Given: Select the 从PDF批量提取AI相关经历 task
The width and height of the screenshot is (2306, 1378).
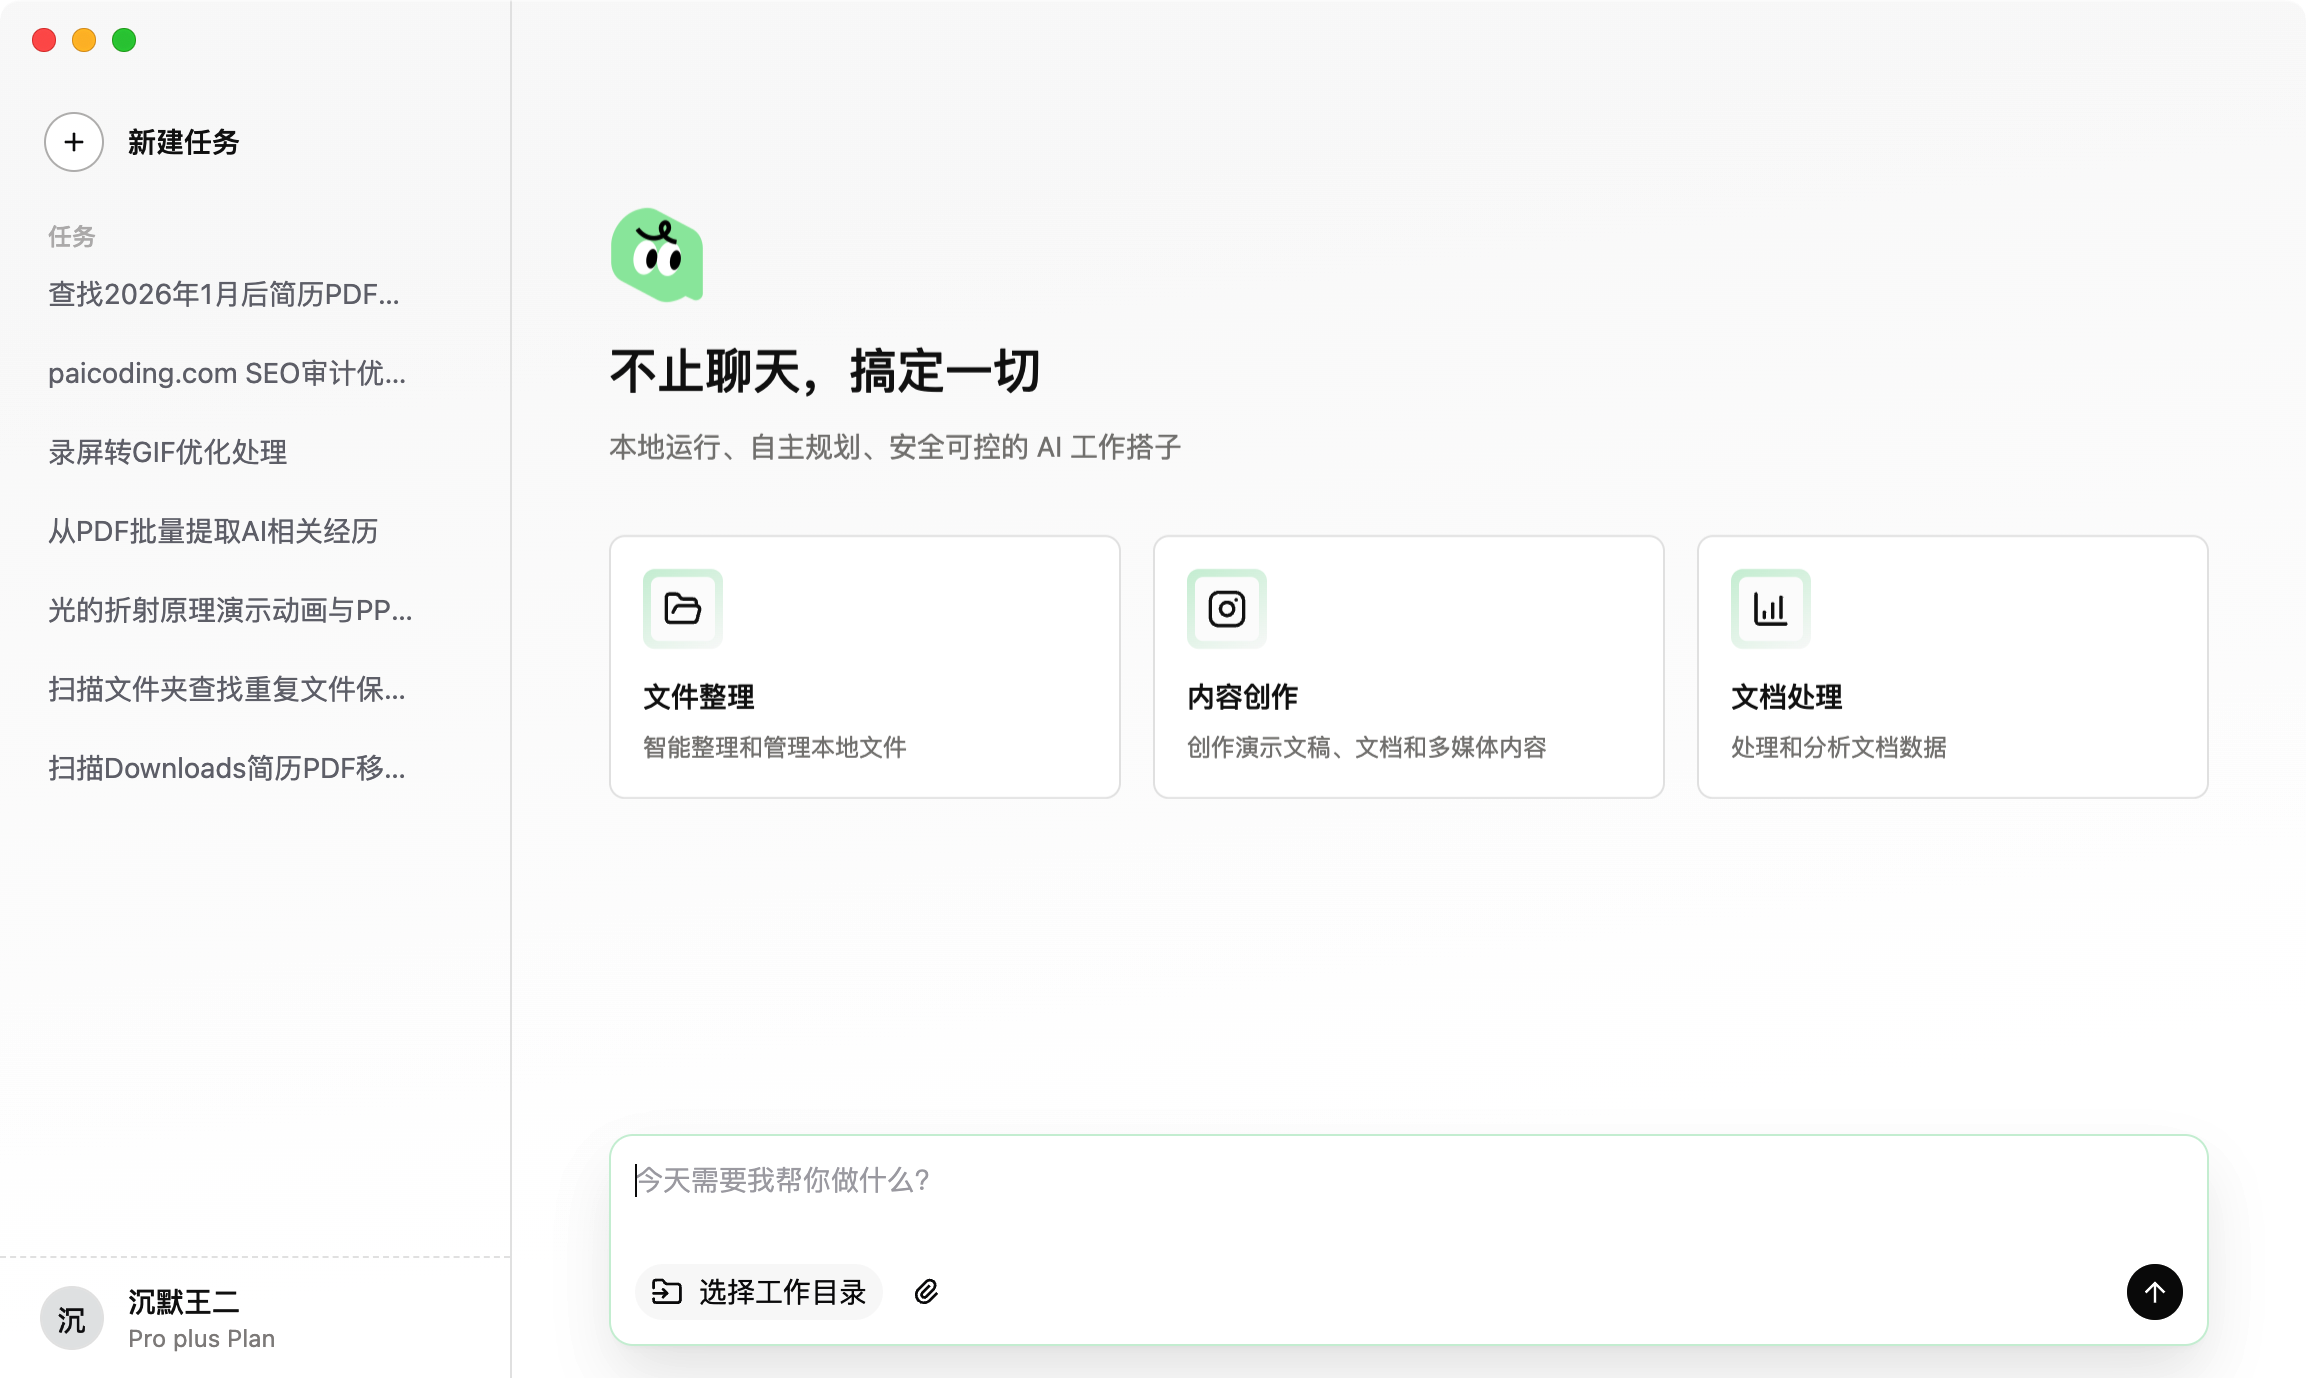Looking at the screenshot, I should (213, 531).
